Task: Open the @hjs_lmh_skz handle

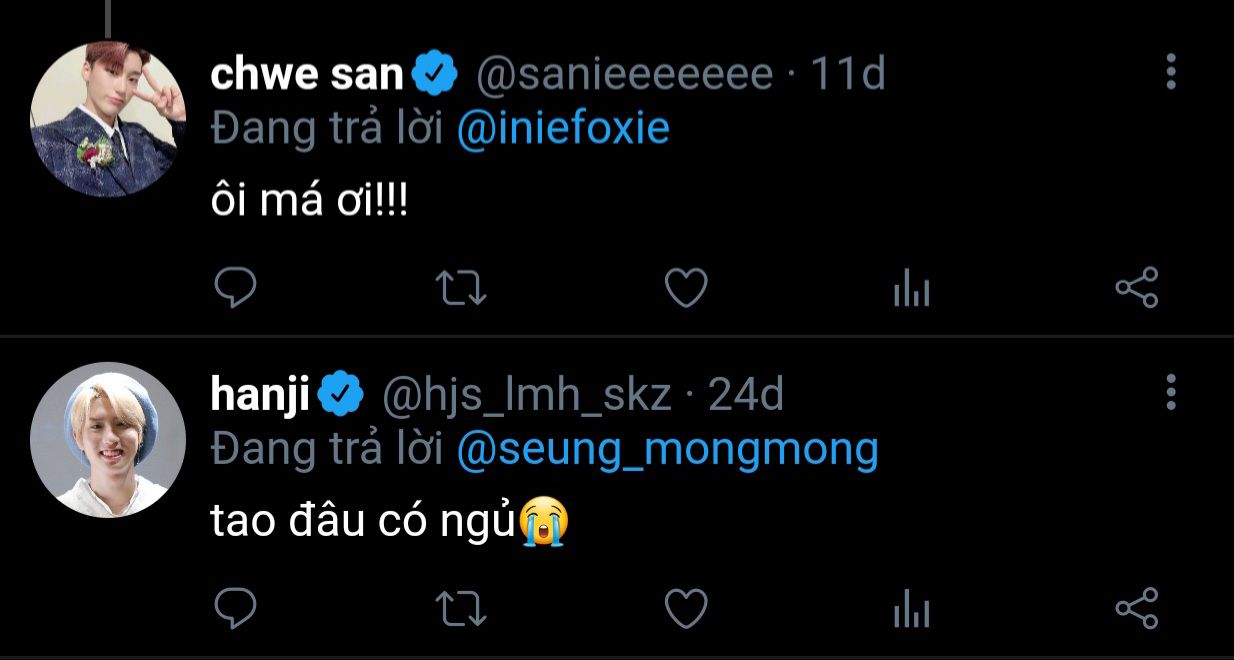Action: (527, 396)
